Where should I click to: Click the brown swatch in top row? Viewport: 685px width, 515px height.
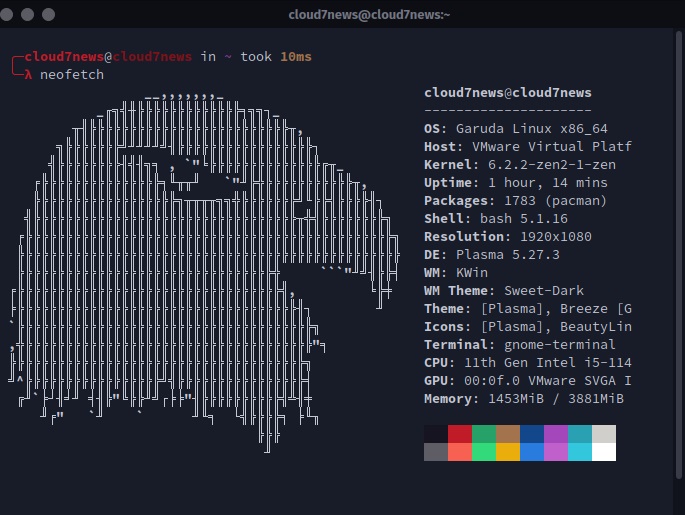click(508, 434)
